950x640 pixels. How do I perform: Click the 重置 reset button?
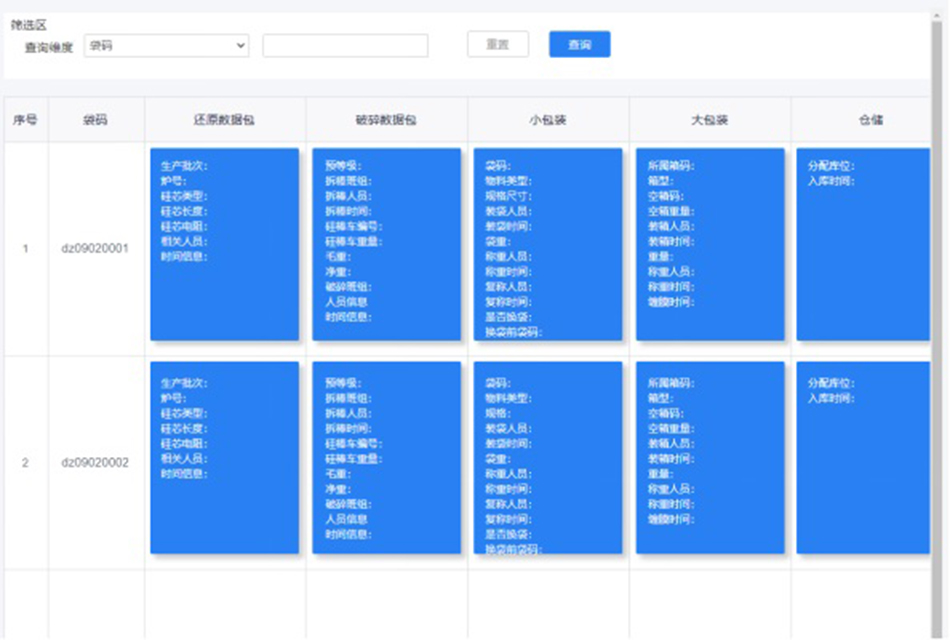pyautogui.click(x=498, y=45)
